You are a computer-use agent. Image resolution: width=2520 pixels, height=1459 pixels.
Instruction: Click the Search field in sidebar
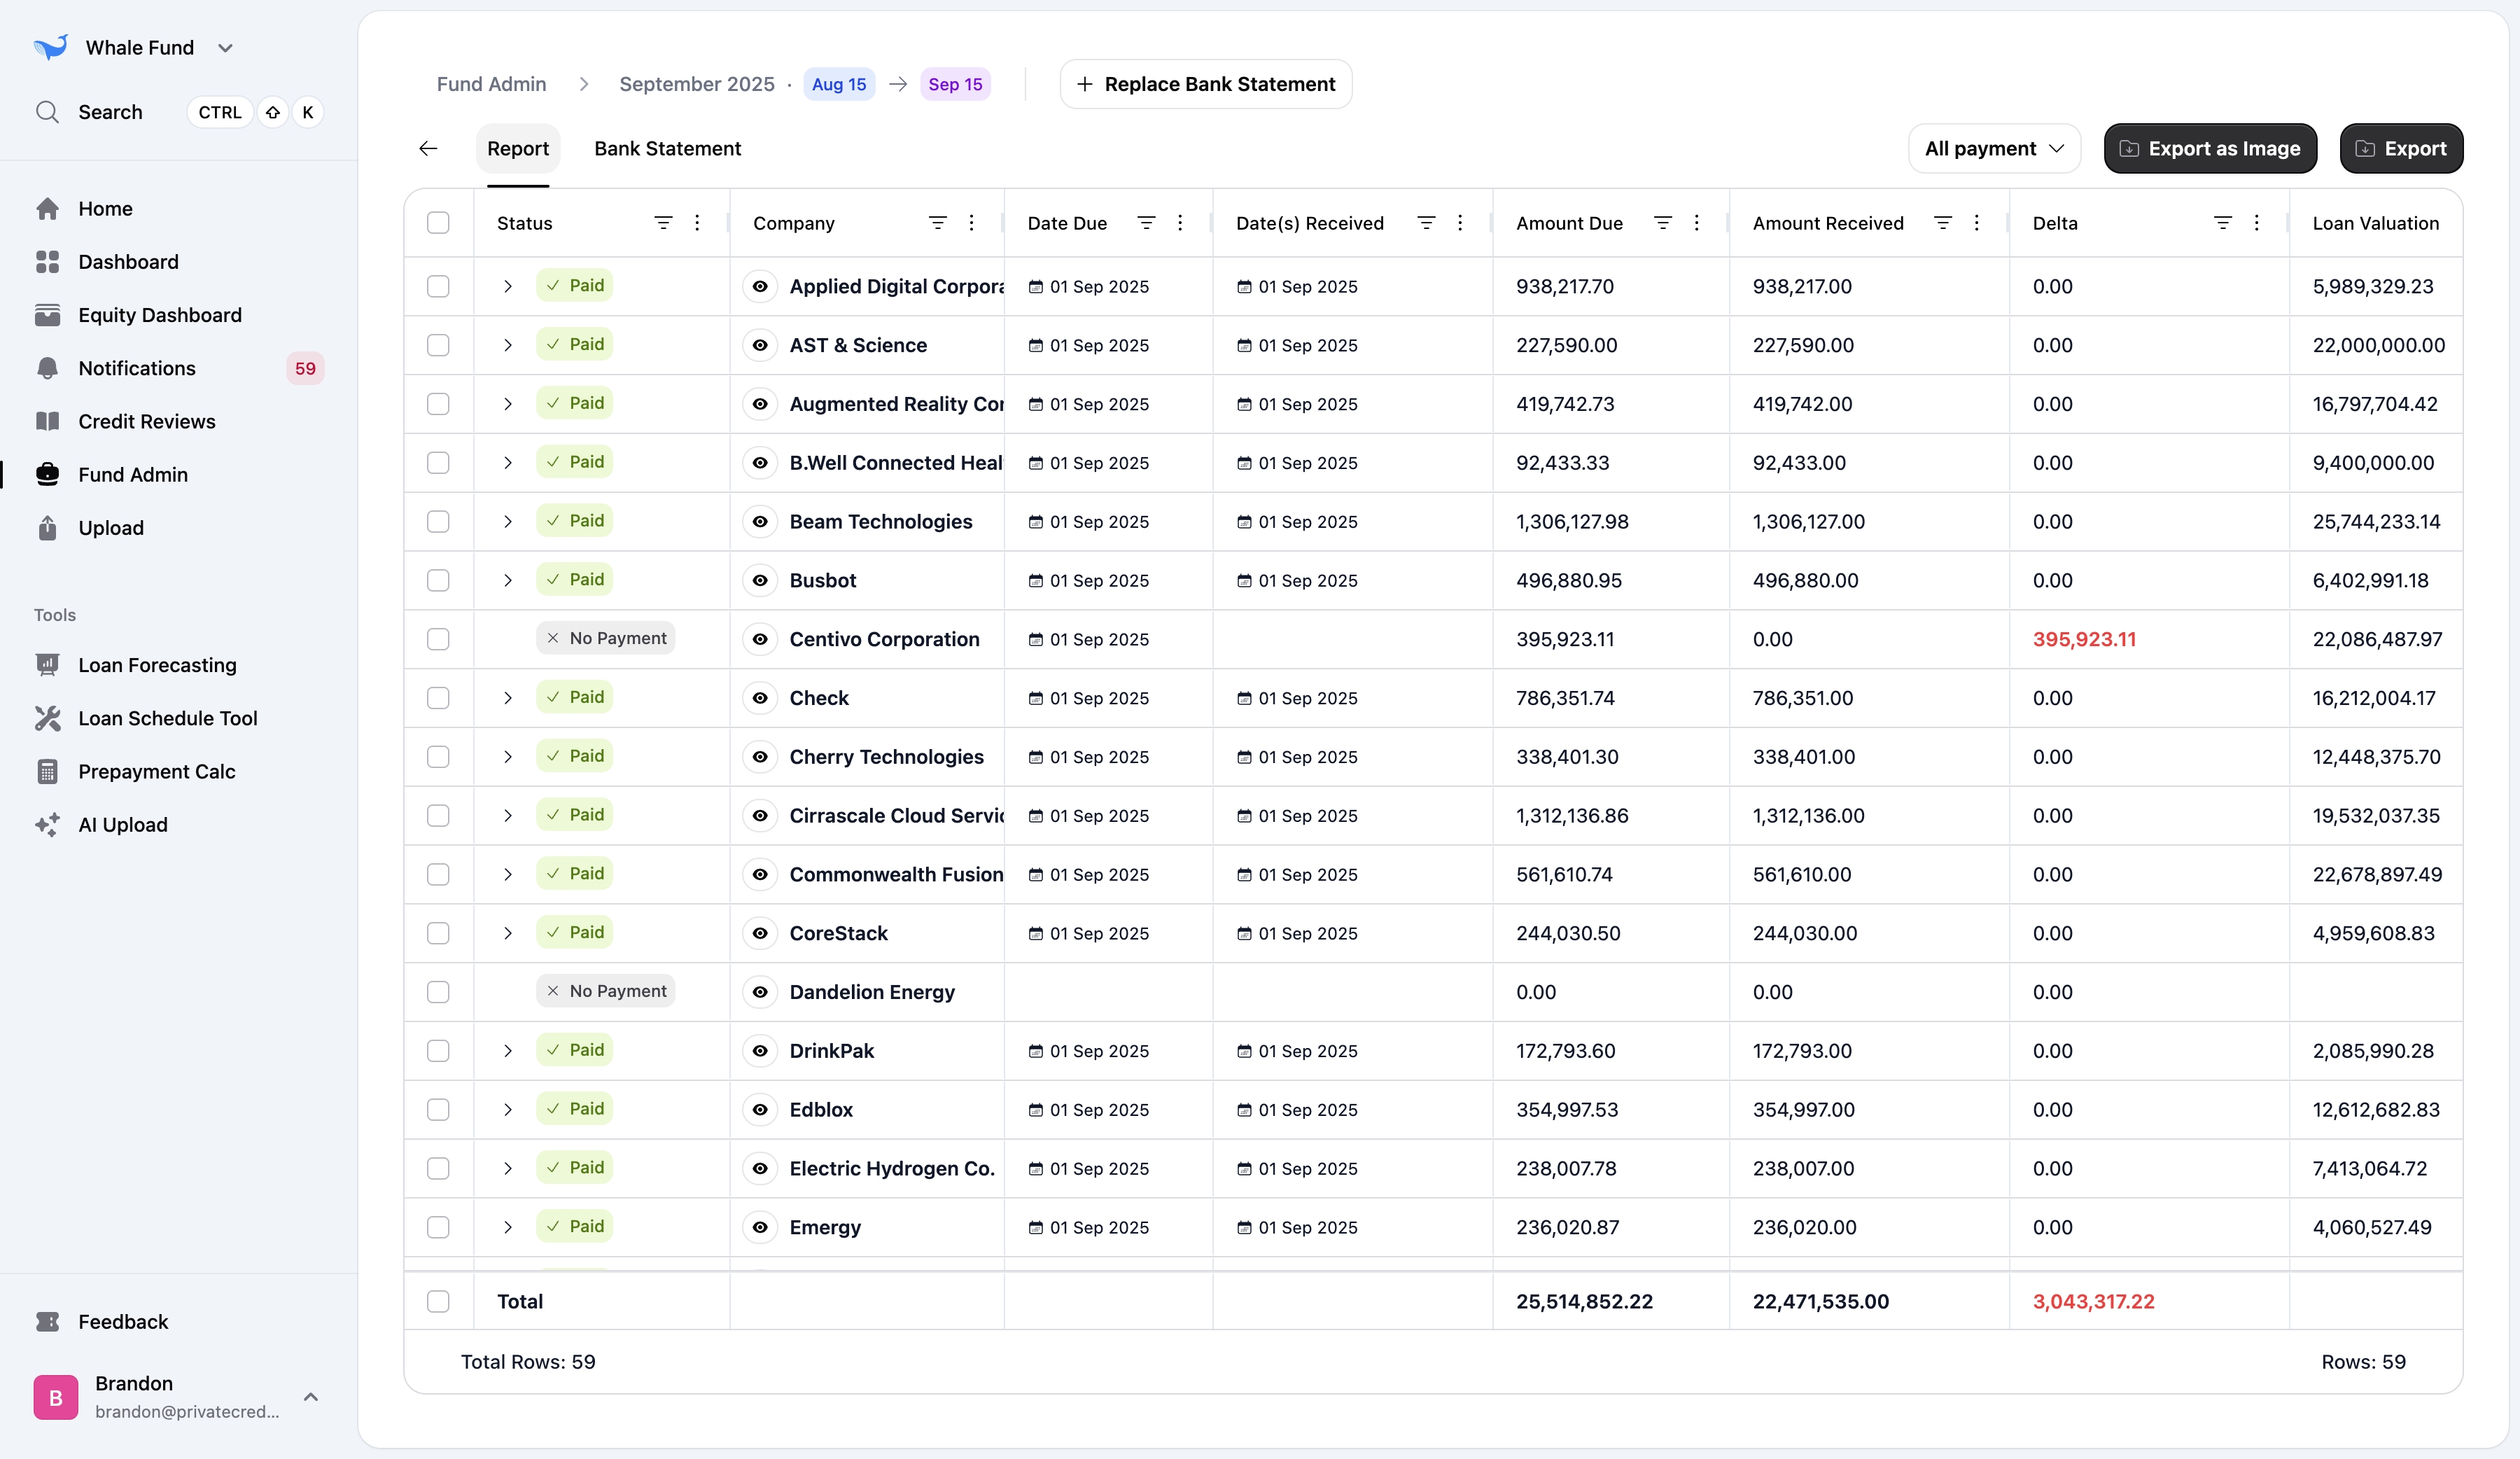click(110, 112)
